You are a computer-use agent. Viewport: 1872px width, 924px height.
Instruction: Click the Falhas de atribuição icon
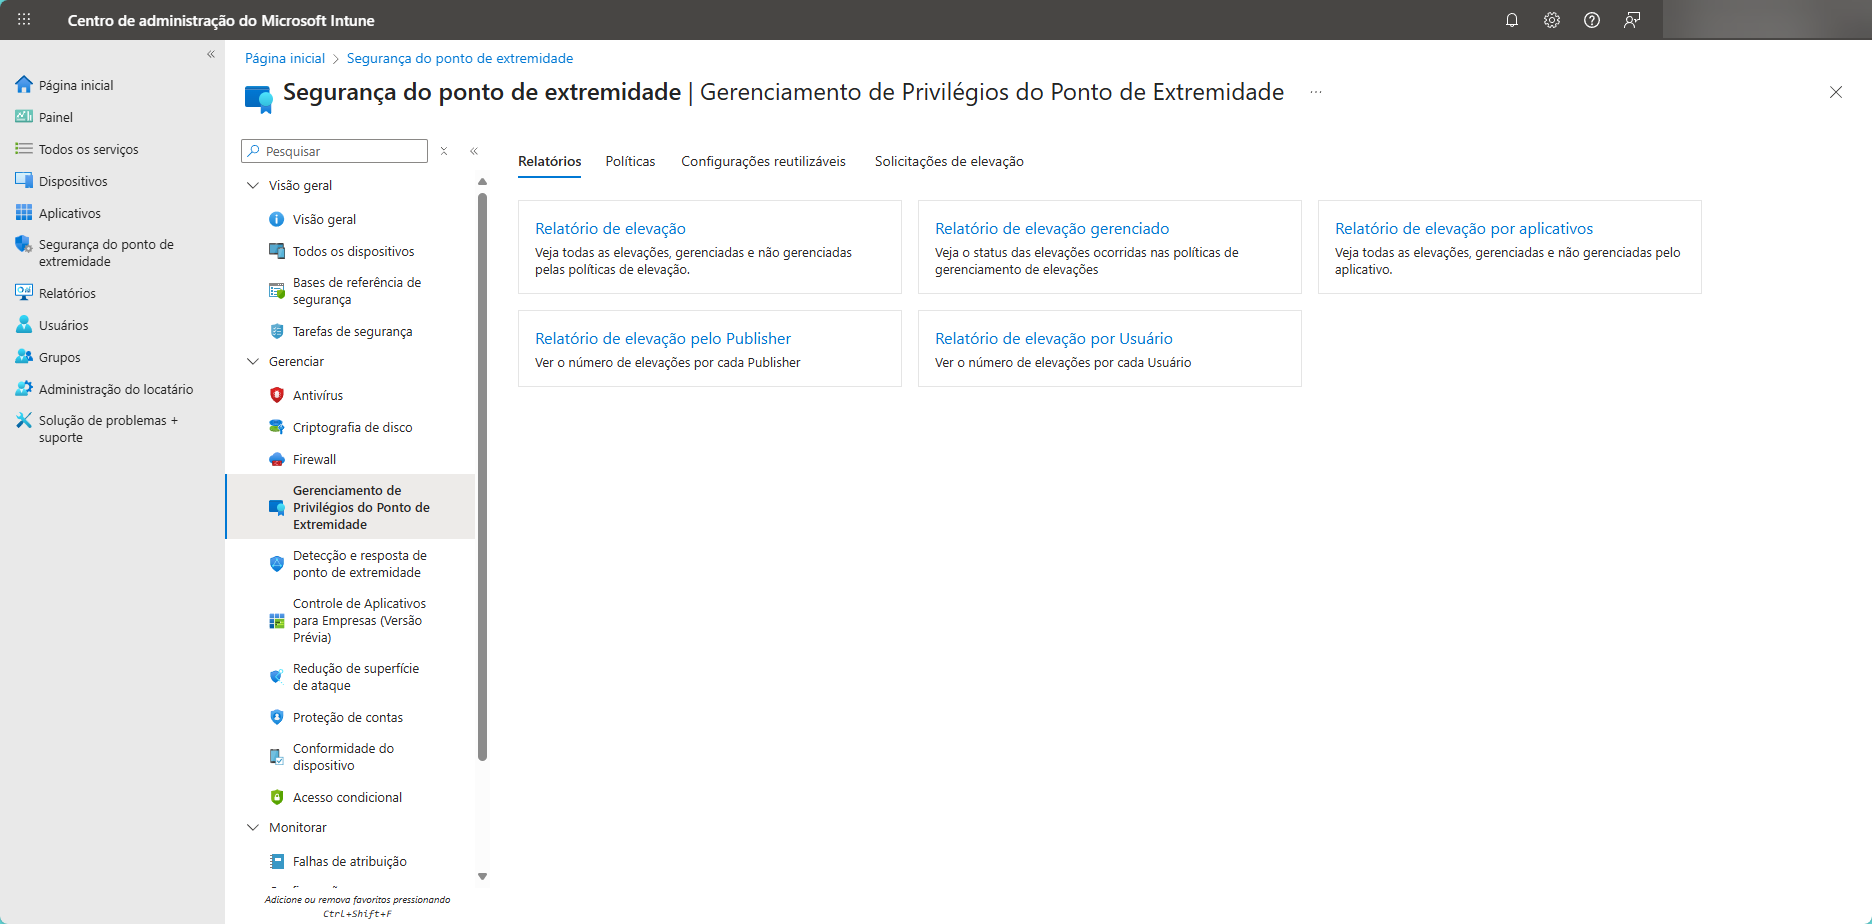[277, 861]
